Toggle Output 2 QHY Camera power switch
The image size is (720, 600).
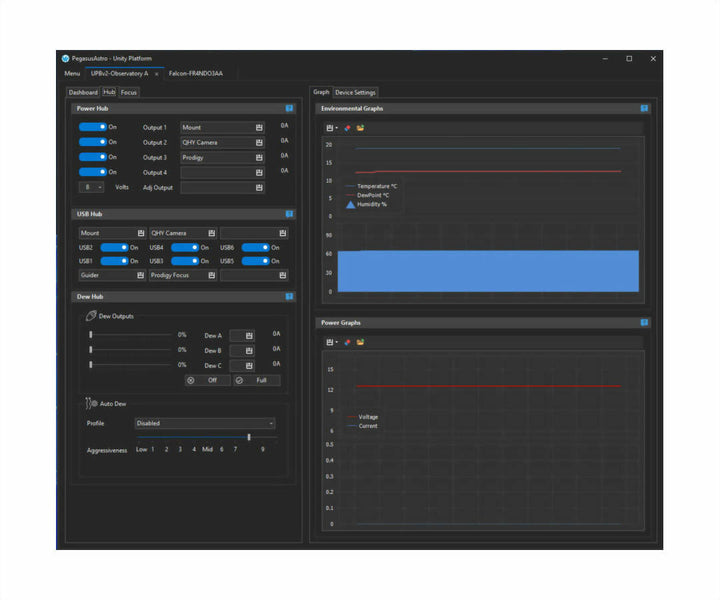click(92, 142)
